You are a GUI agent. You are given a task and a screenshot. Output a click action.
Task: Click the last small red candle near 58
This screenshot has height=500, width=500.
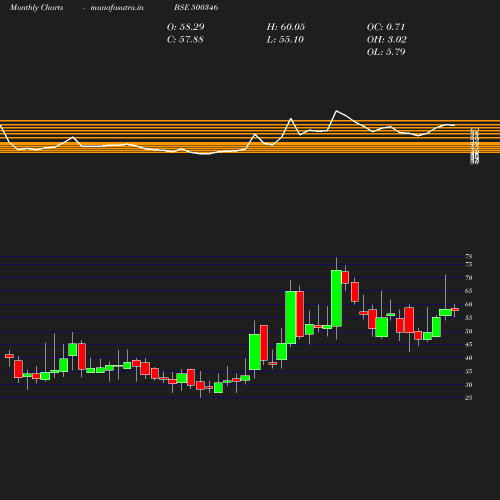(455, 310)
